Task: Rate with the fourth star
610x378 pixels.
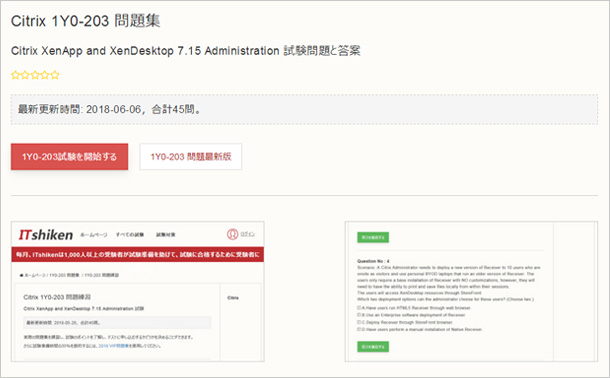Action: pyautogui.click(x=45, y=75)
